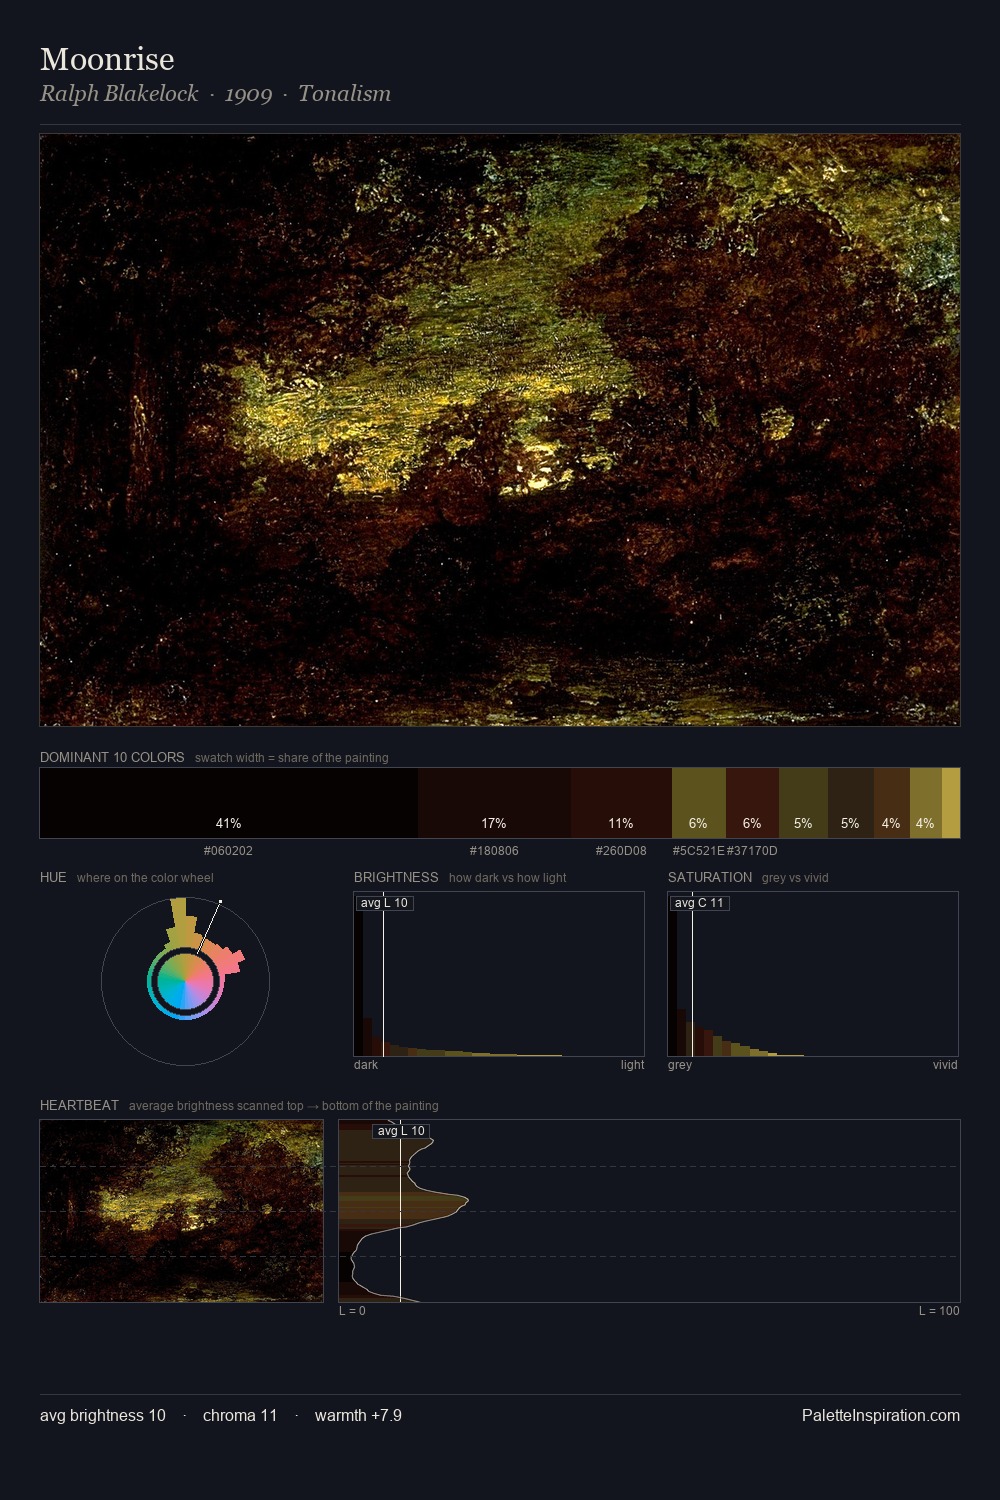The image size is (1000, 1500).
Task: Click the warmth +7.9 footer stat
Action: pos(358,1415)
